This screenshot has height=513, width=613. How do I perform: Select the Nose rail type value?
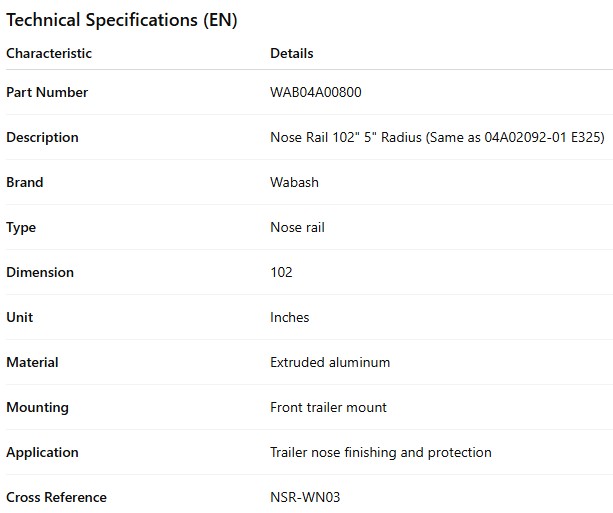coord(297,227)
